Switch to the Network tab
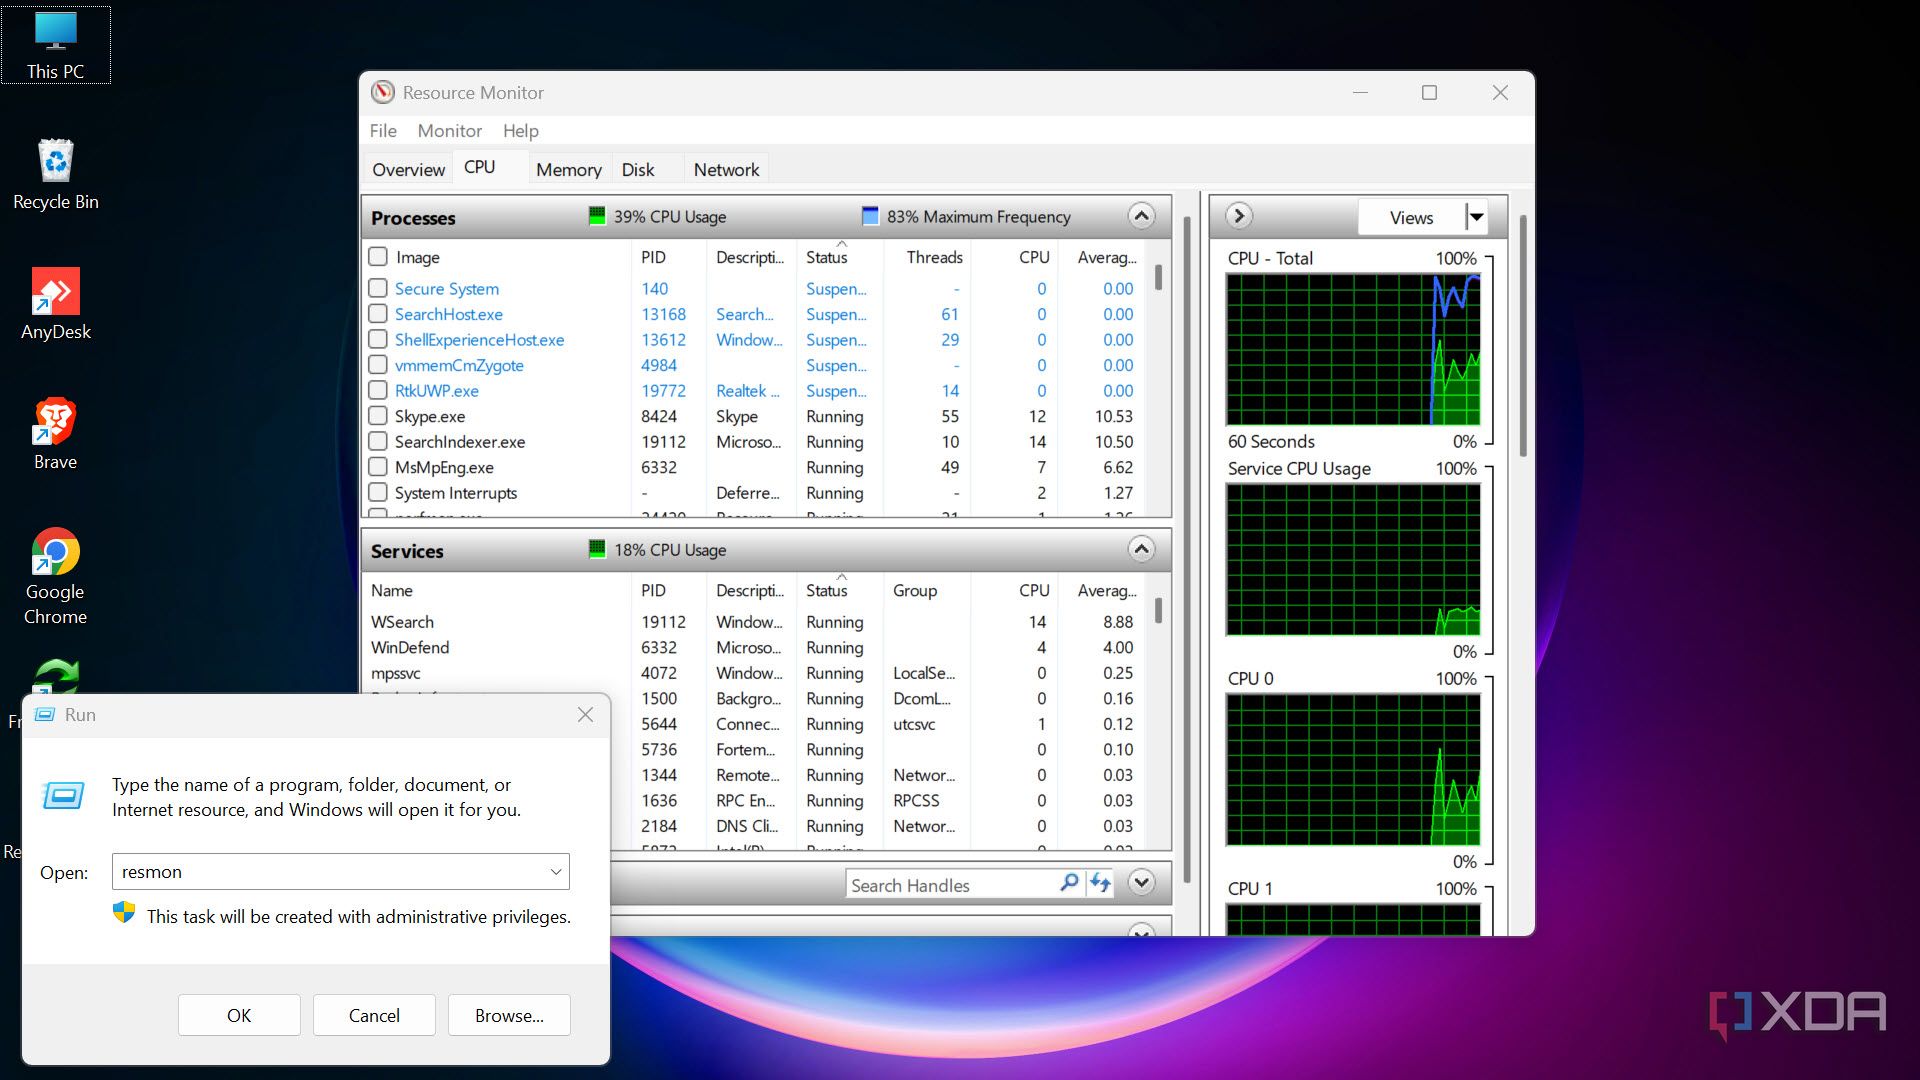Screen dimensions: 1920x1080 [727, 170]
